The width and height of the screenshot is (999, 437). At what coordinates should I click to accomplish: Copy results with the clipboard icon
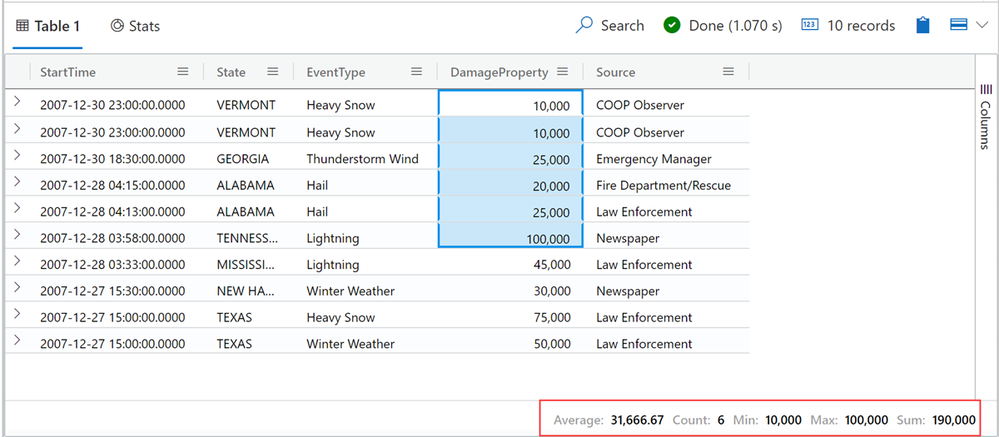[923, 25]
